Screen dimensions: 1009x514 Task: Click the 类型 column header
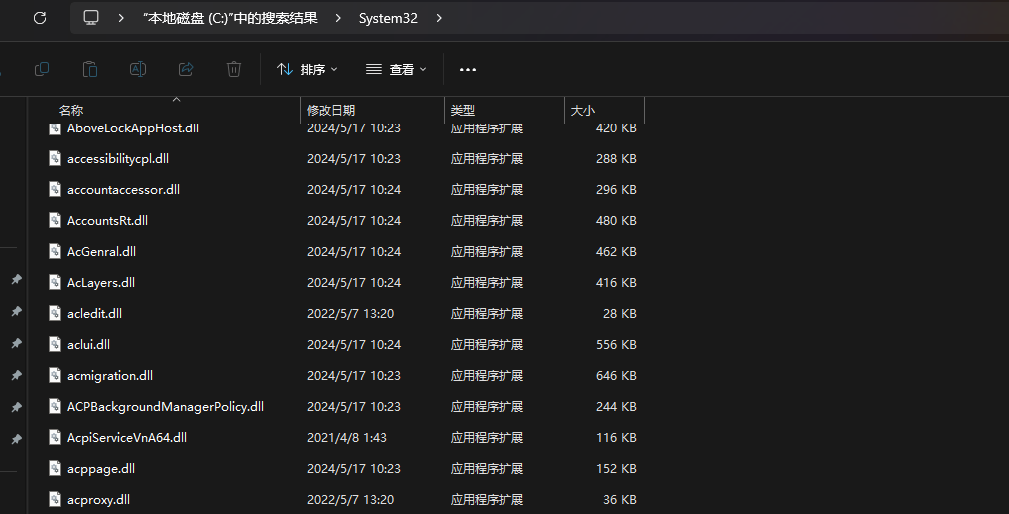pyautogui.click(x=463, y=110)
